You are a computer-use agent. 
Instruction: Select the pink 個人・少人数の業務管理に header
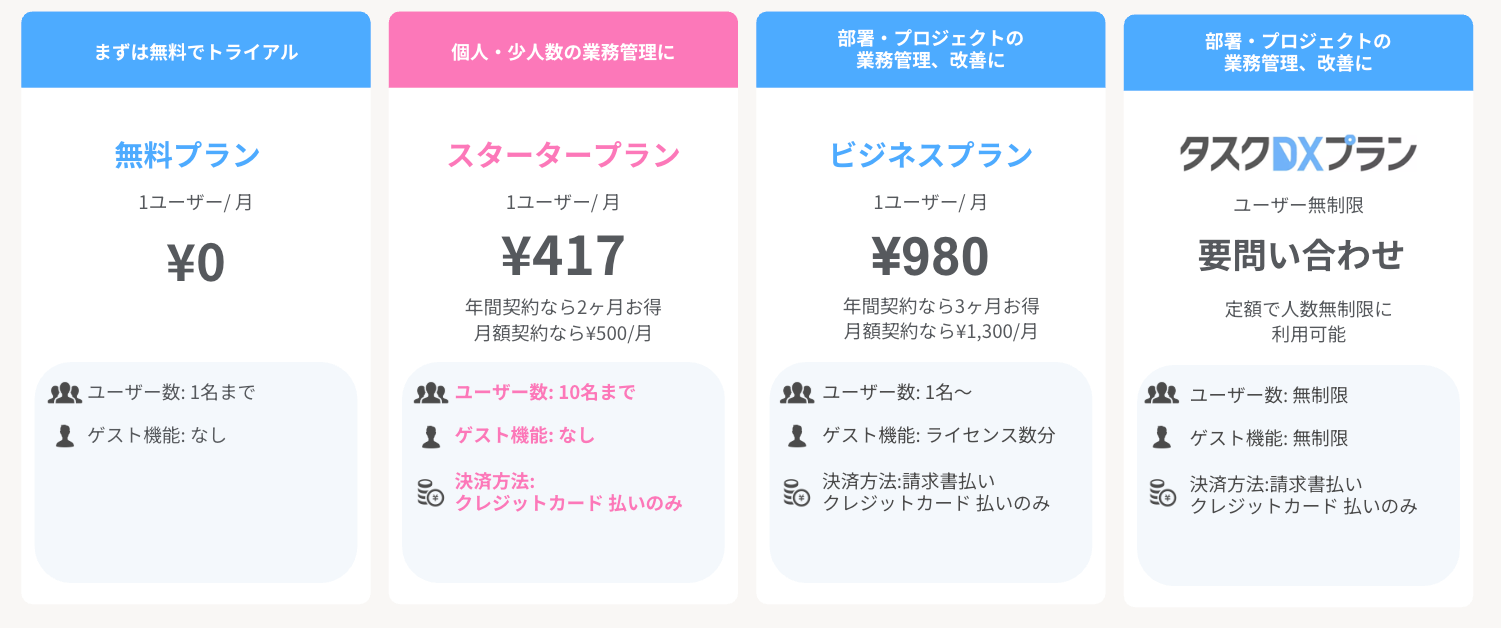click(563, 52)
